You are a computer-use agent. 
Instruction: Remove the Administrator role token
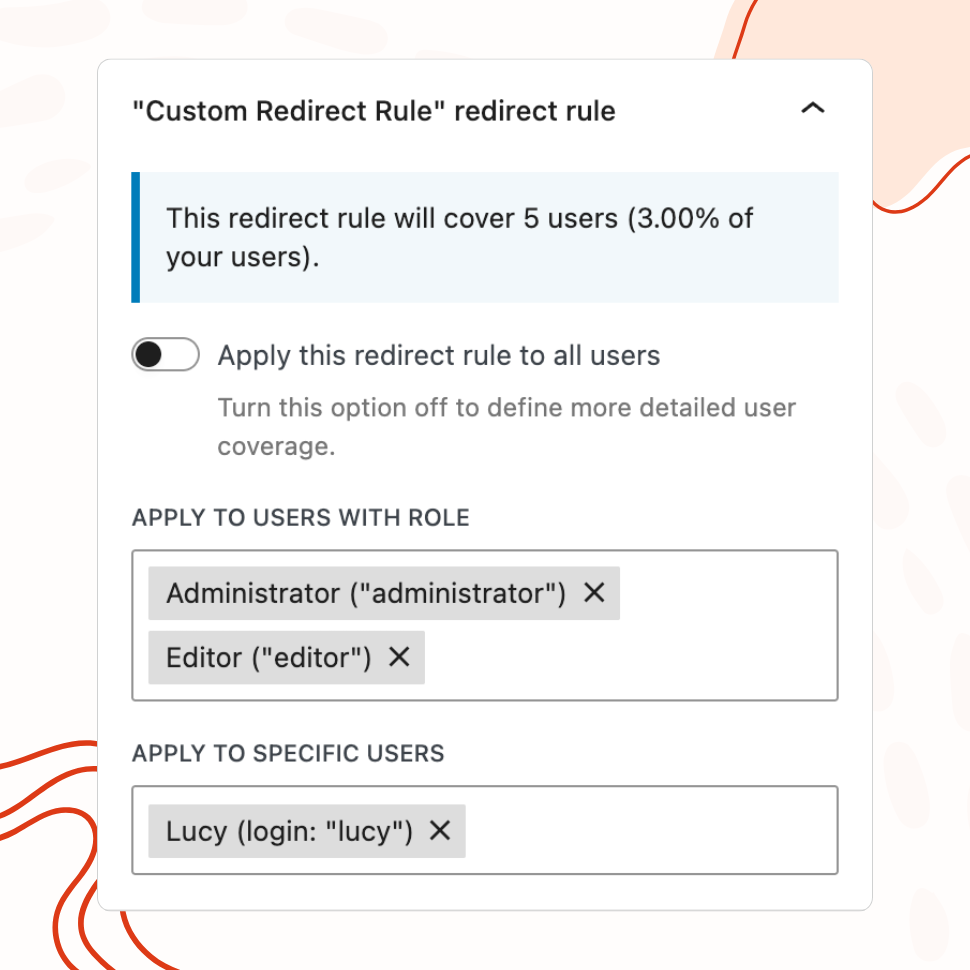(594, 593)
